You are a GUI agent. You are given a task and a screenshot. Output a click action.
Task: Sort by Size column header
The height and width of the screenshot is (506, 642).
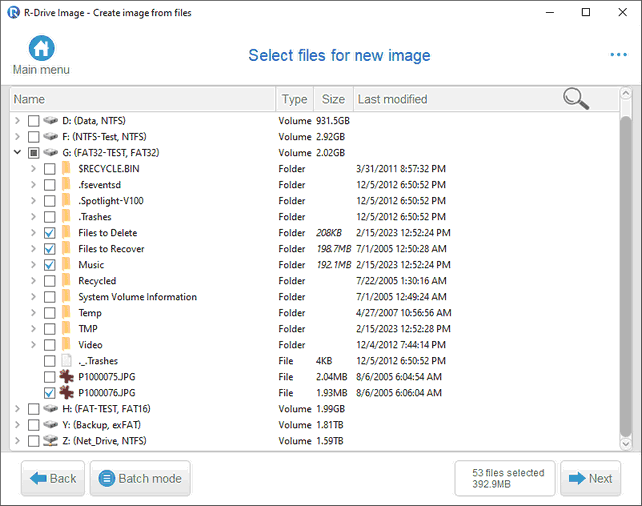click(x=333, y=99)
